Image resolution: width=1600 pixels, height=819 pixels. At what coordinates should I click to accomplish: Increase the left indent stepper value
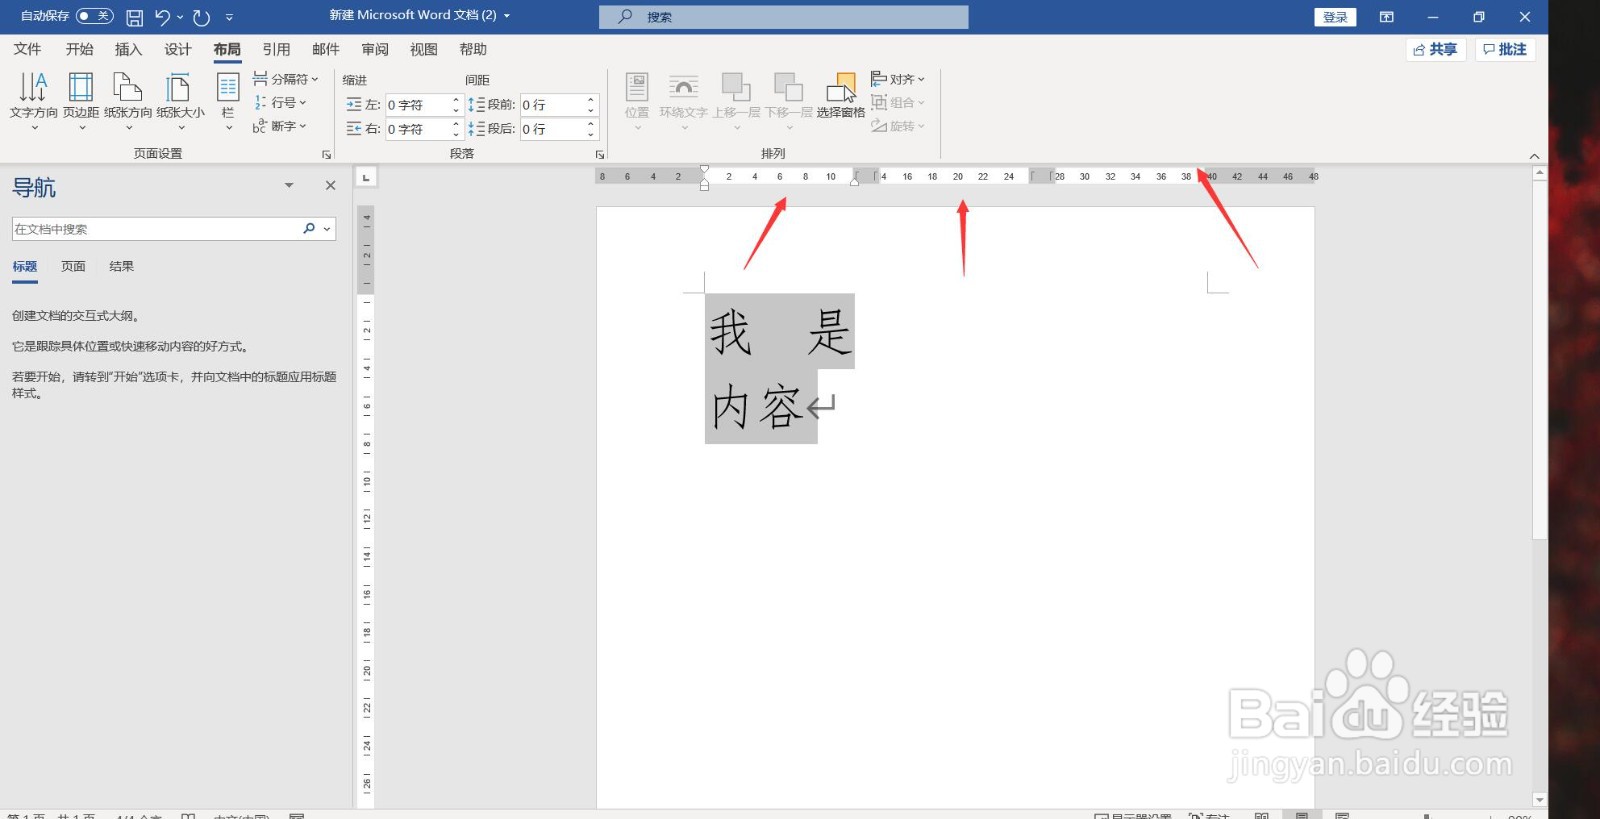(x=456, y=100)
